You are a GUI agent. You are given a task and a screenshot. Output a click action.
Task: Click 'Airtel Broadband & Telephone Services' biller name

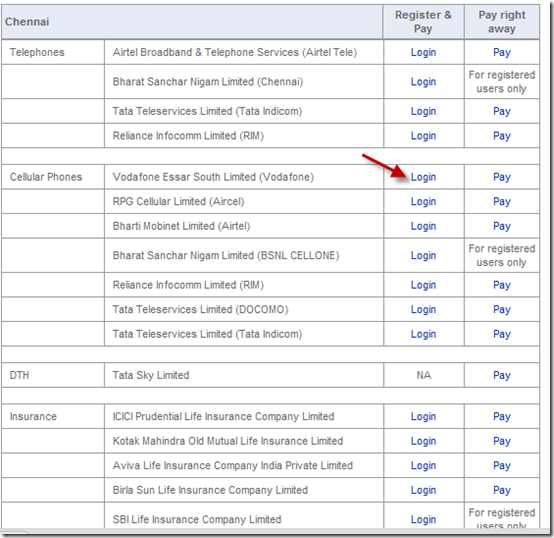[x=235, y=52]
